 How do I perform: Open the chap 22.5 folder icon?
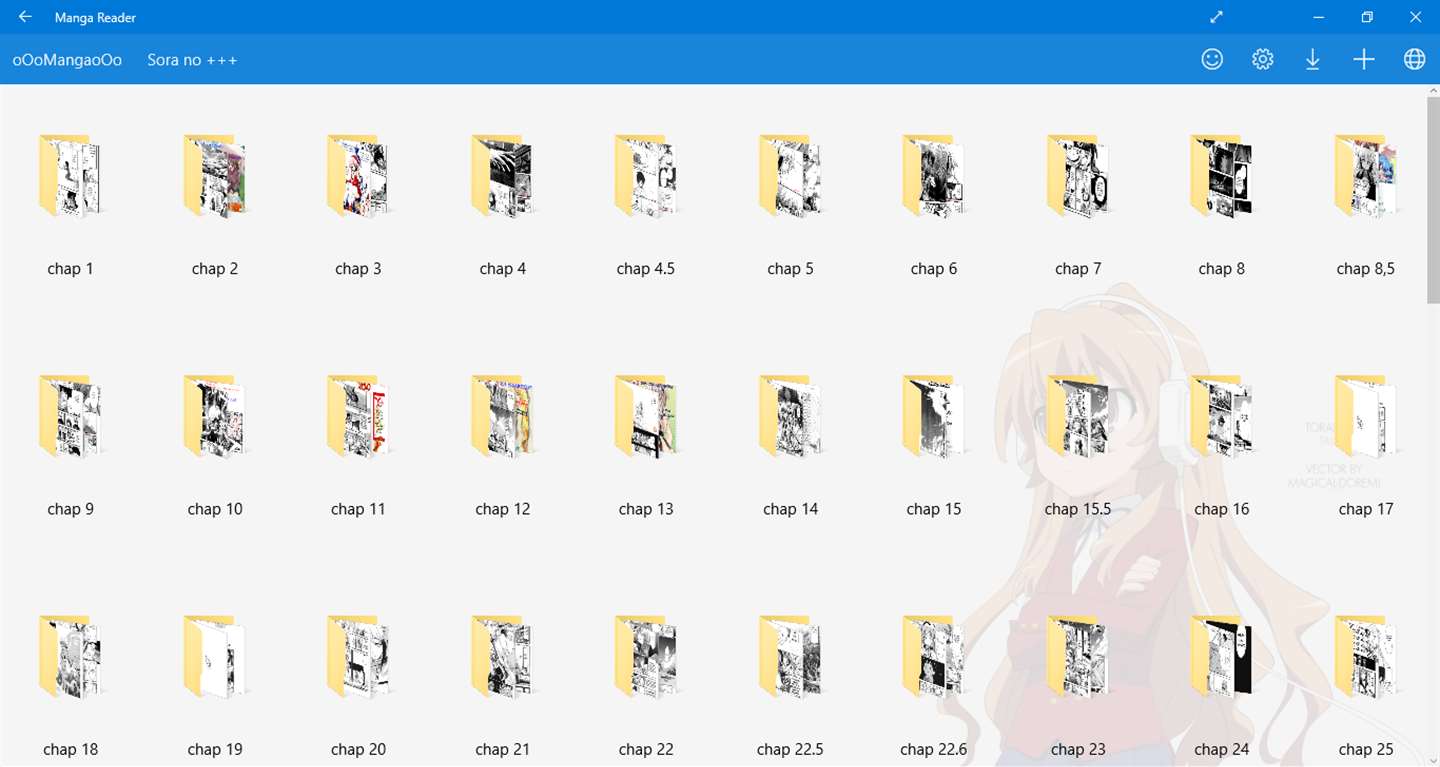tap(791, 657)
